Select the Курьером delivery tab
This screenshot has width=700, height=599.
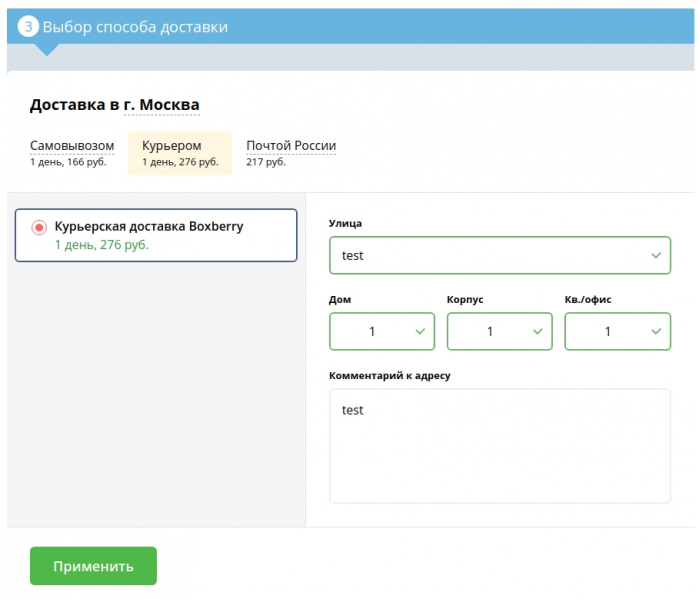(180, 153)
